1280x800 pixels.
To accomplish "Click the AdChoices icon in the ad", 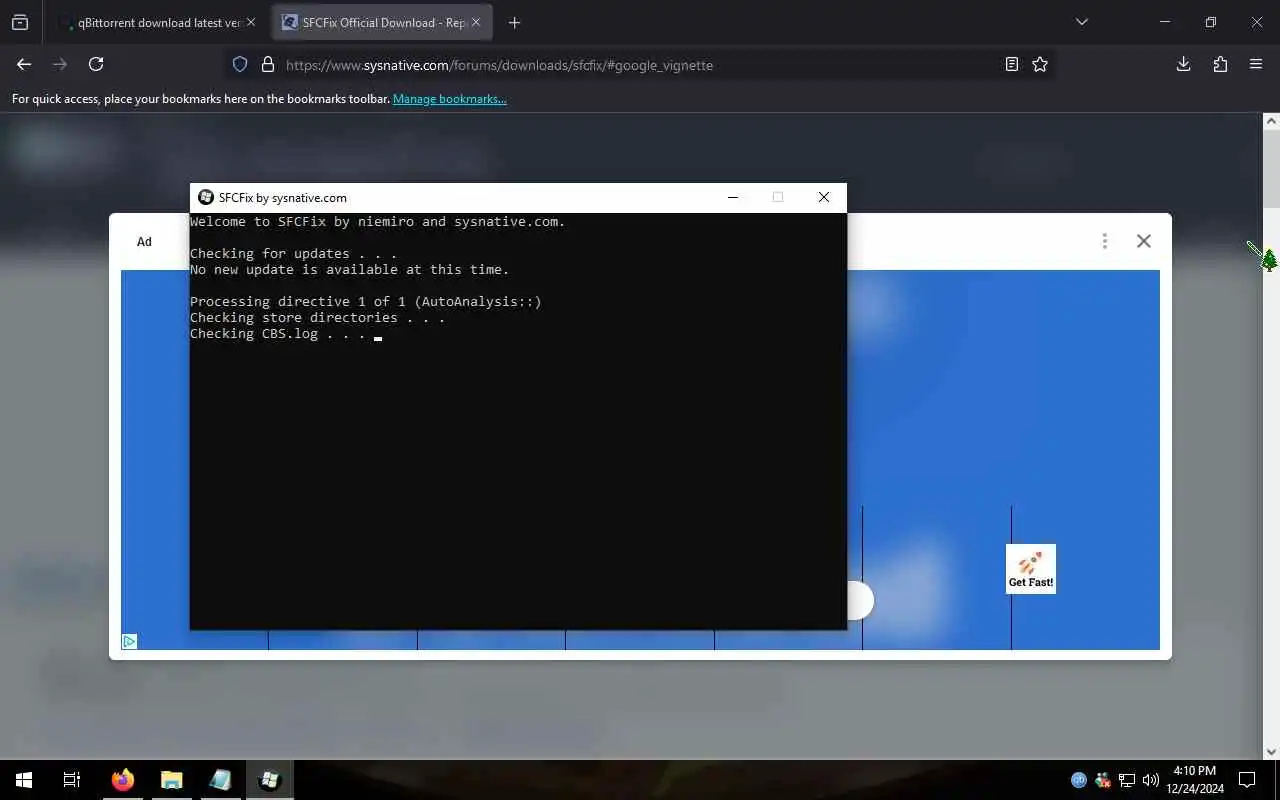I will pyautogui.click(x=129, y=641).
